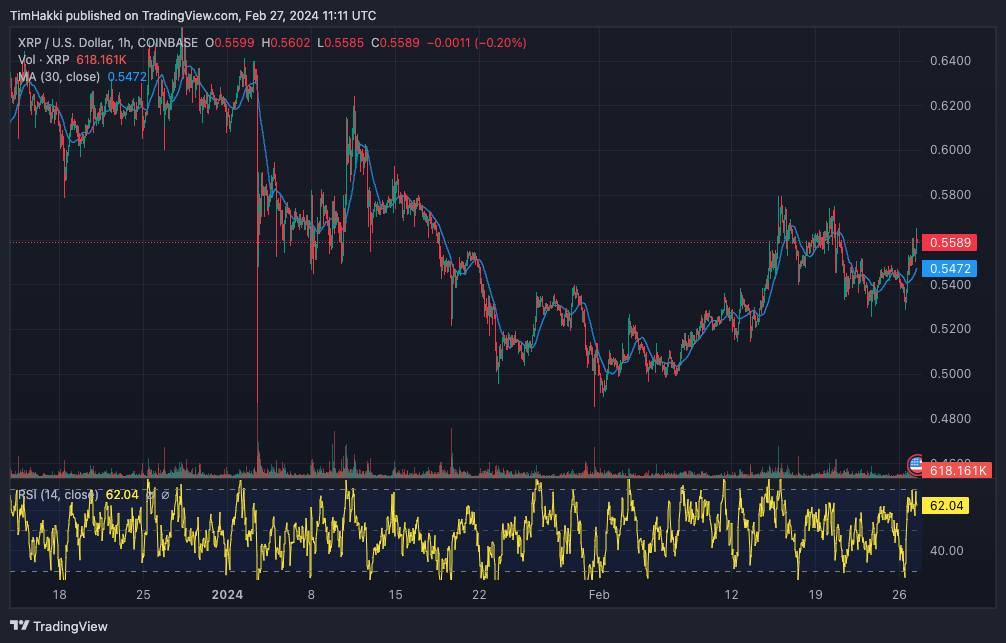Click the 19 date on the time axis
The height and width of the screenshot is (643, 1006).
tap(815, 595)
